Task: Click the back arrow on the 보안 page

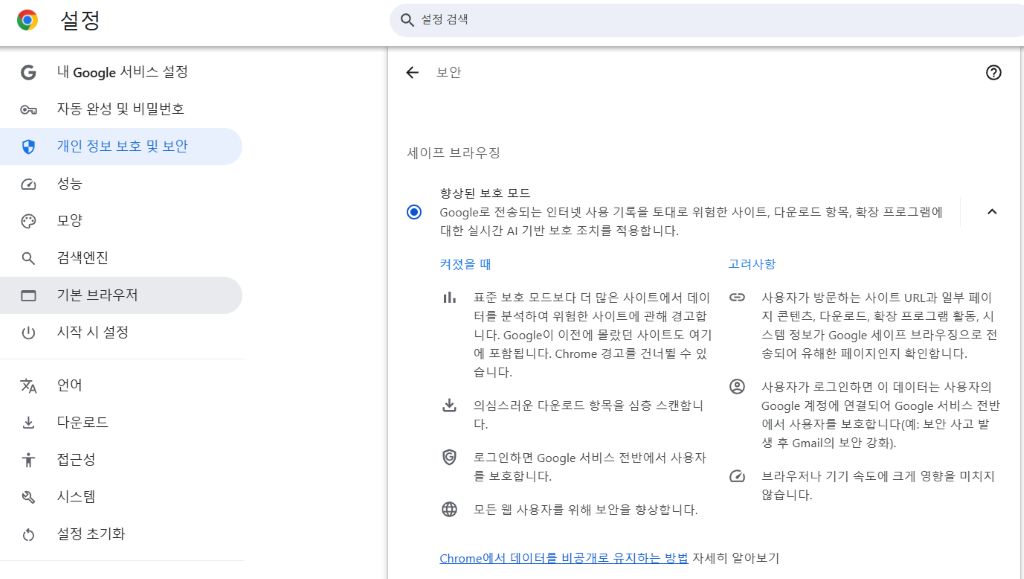Action: pyautogui.click(x=413, y=72)
